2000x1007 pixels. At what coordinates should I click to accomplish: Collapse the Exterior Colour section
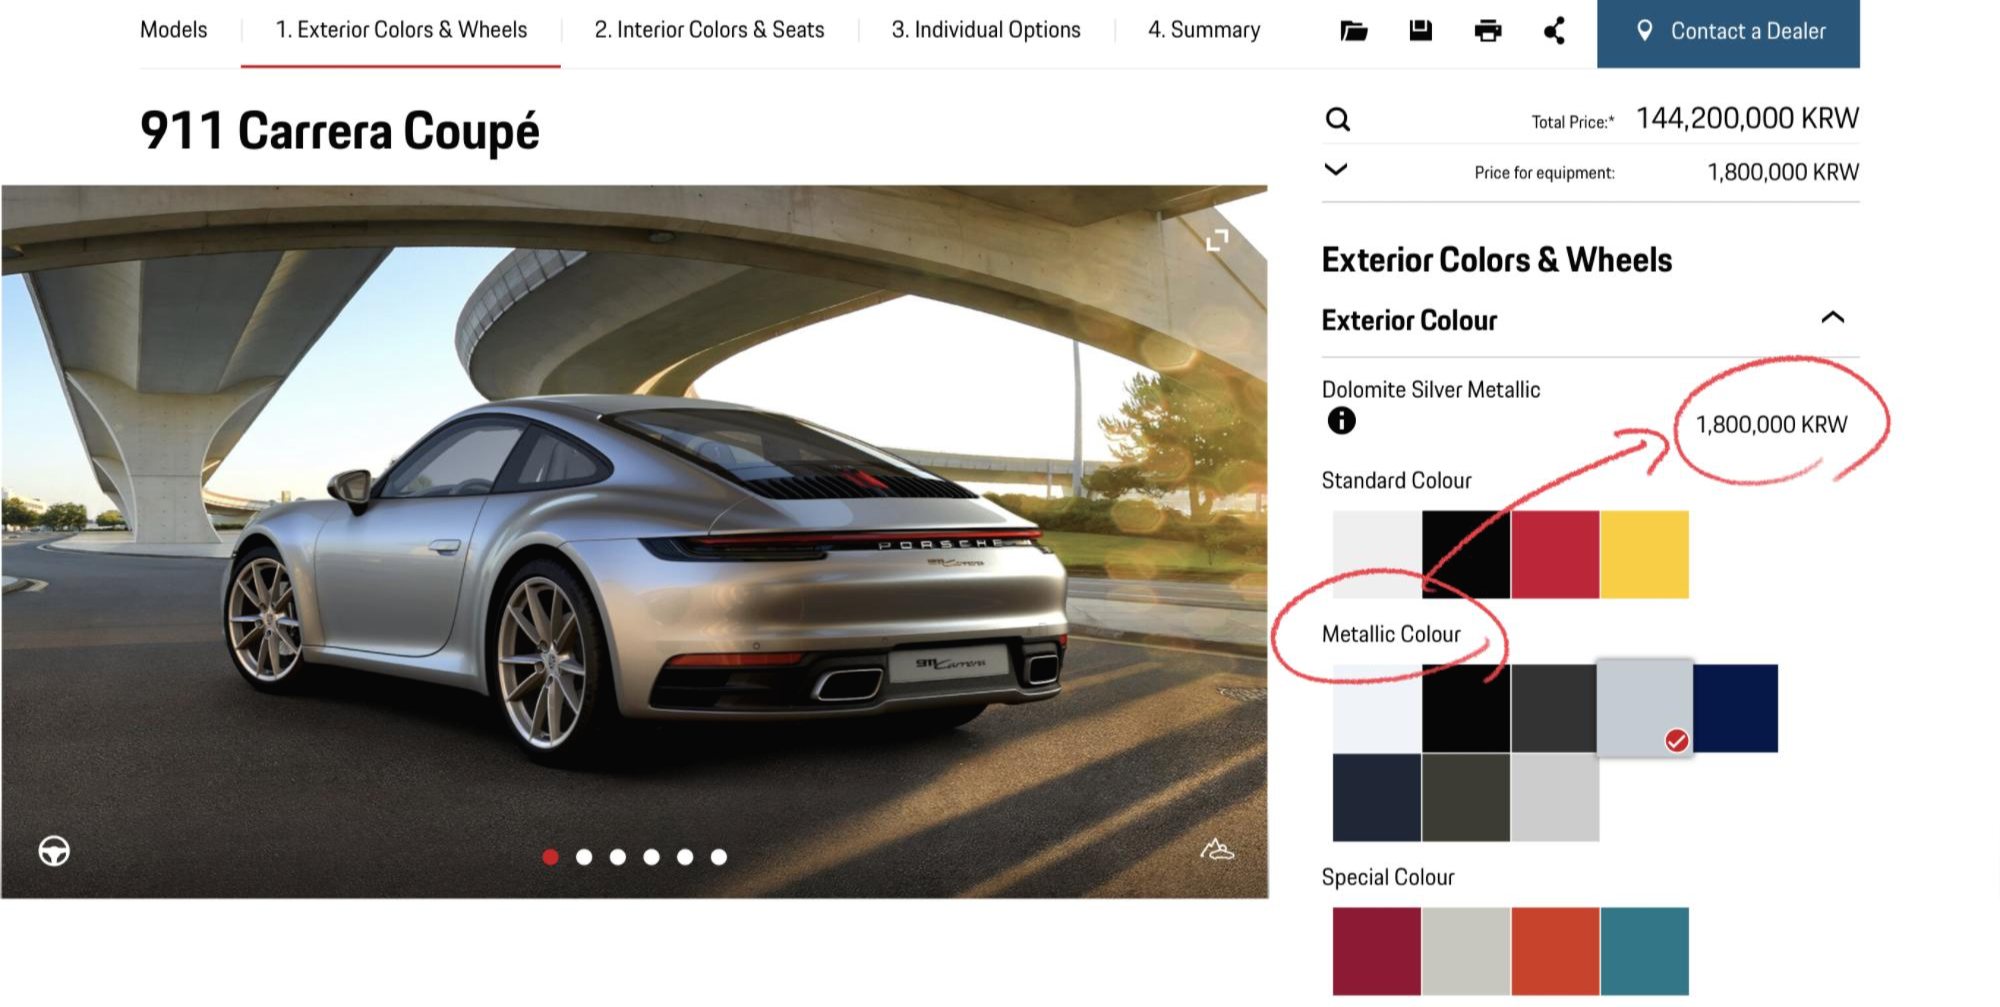pyautogui.click(x=1832, y=318)
